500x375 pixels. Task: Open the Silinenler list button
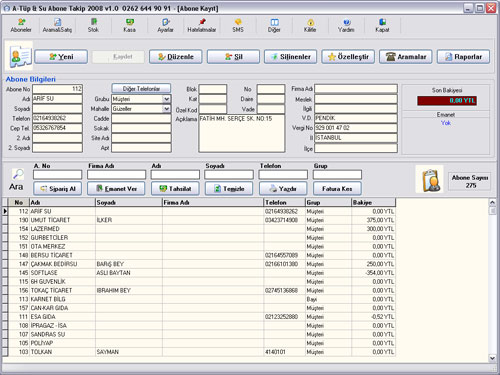pyautogui.click(x=291, y=57)
